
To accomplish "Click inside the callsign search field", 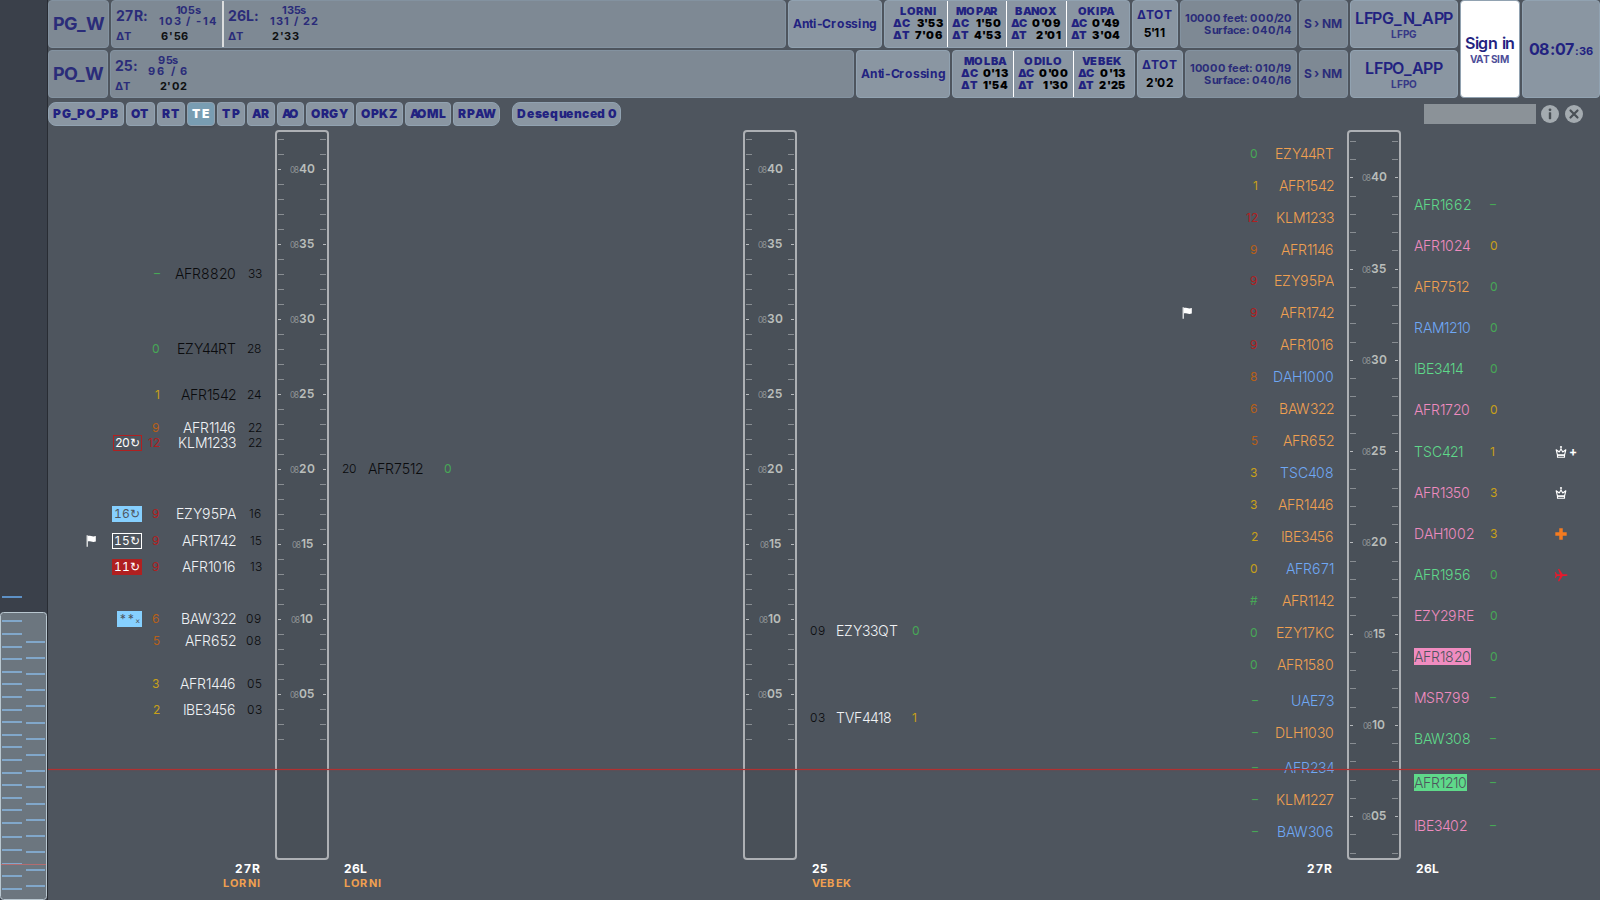I will pyautogui.click(x=1480, y=114).
